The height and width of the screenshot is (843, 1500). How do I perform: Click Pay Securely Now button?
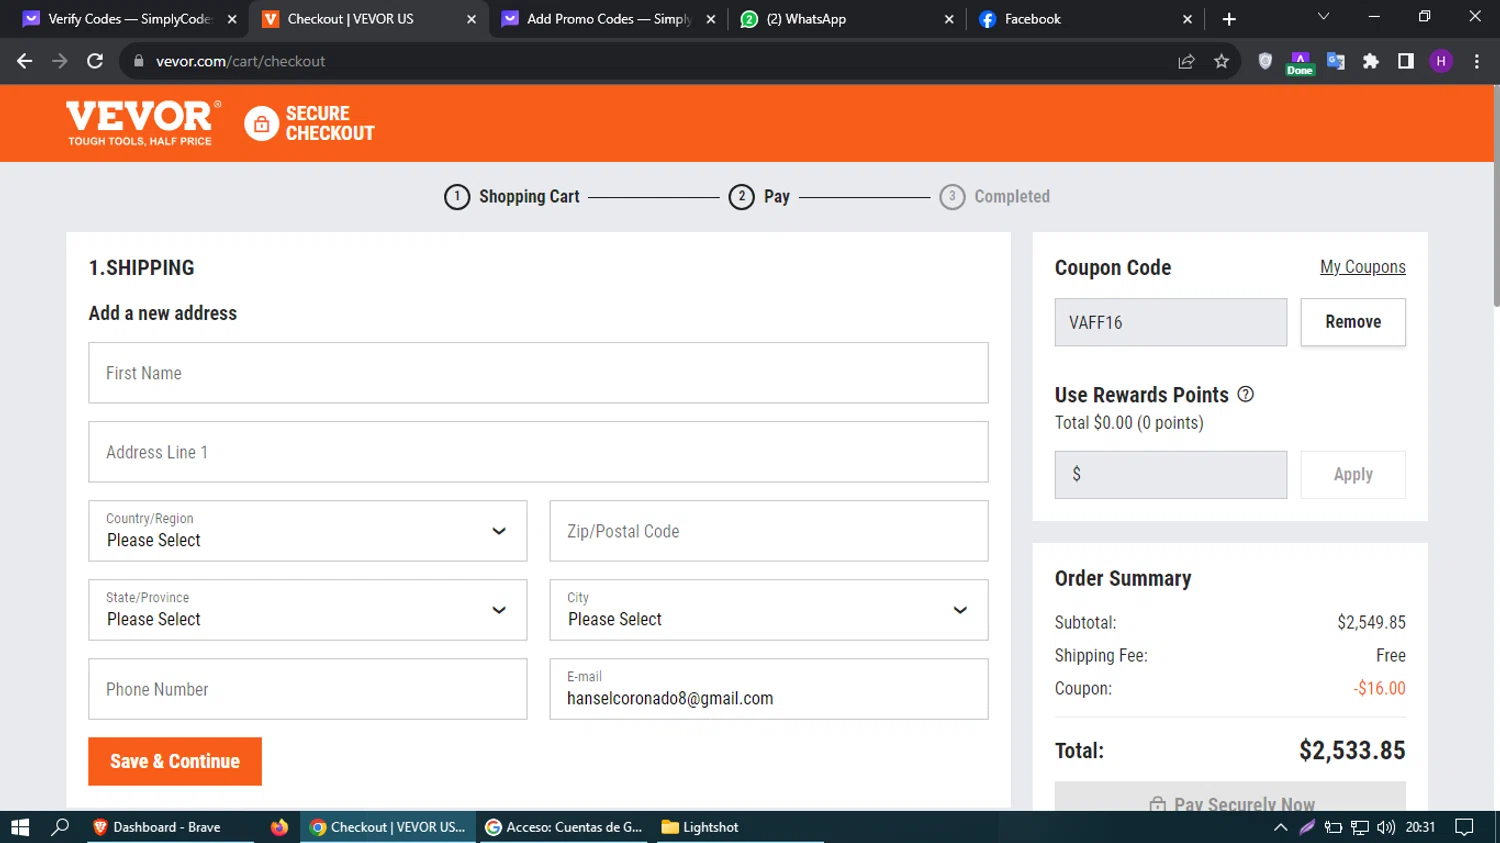(1230, 797)
